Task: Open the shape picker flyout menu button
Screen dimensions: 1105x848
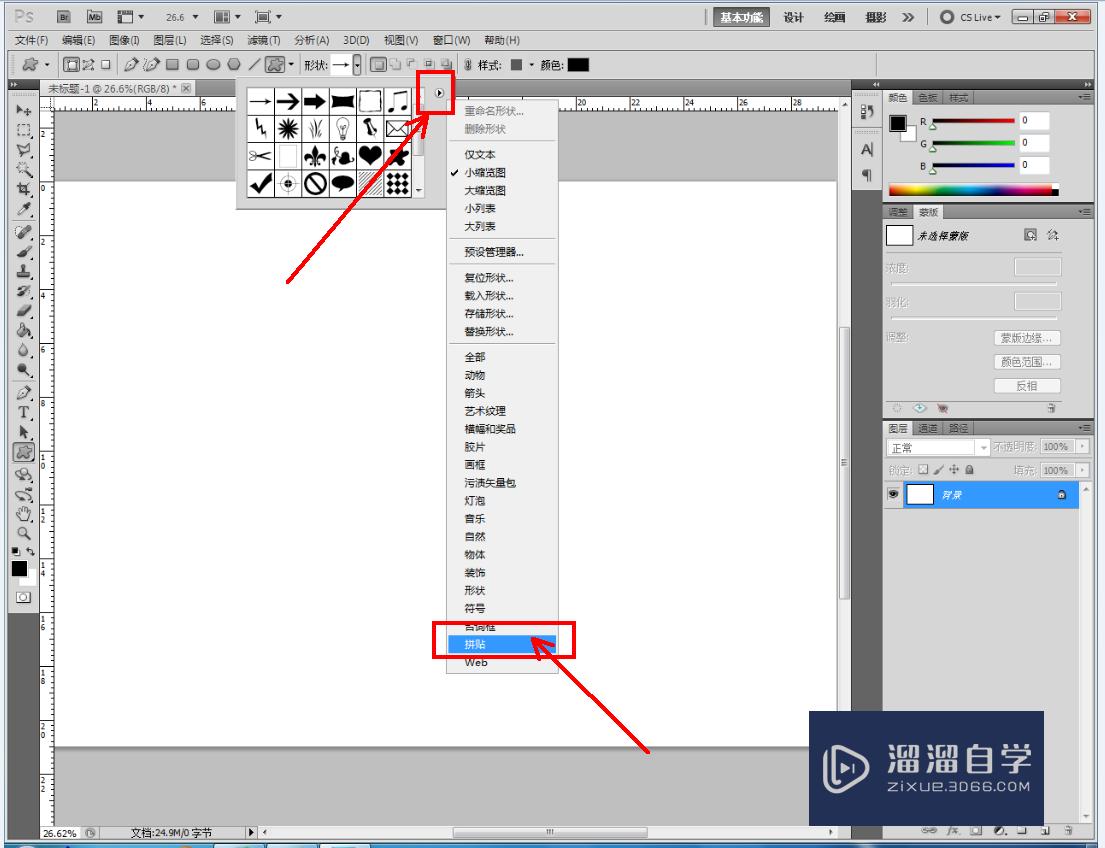Action: [x=439, y=92]
